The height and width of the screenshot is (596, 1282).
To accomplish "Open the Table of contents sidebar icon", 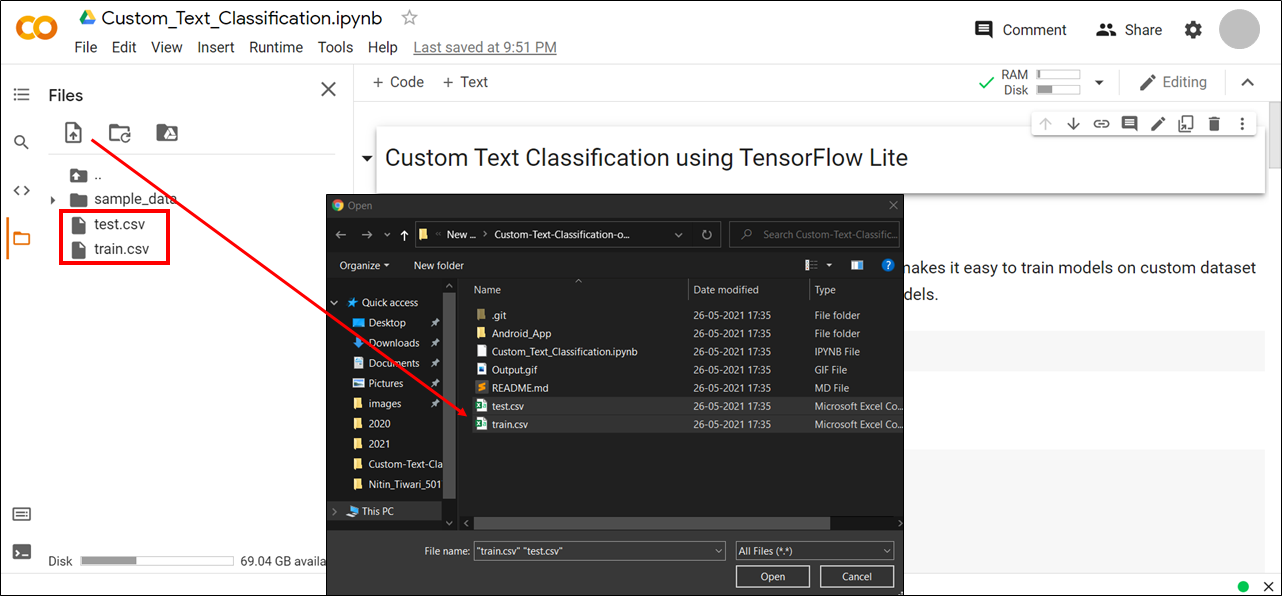I will 21,95.
